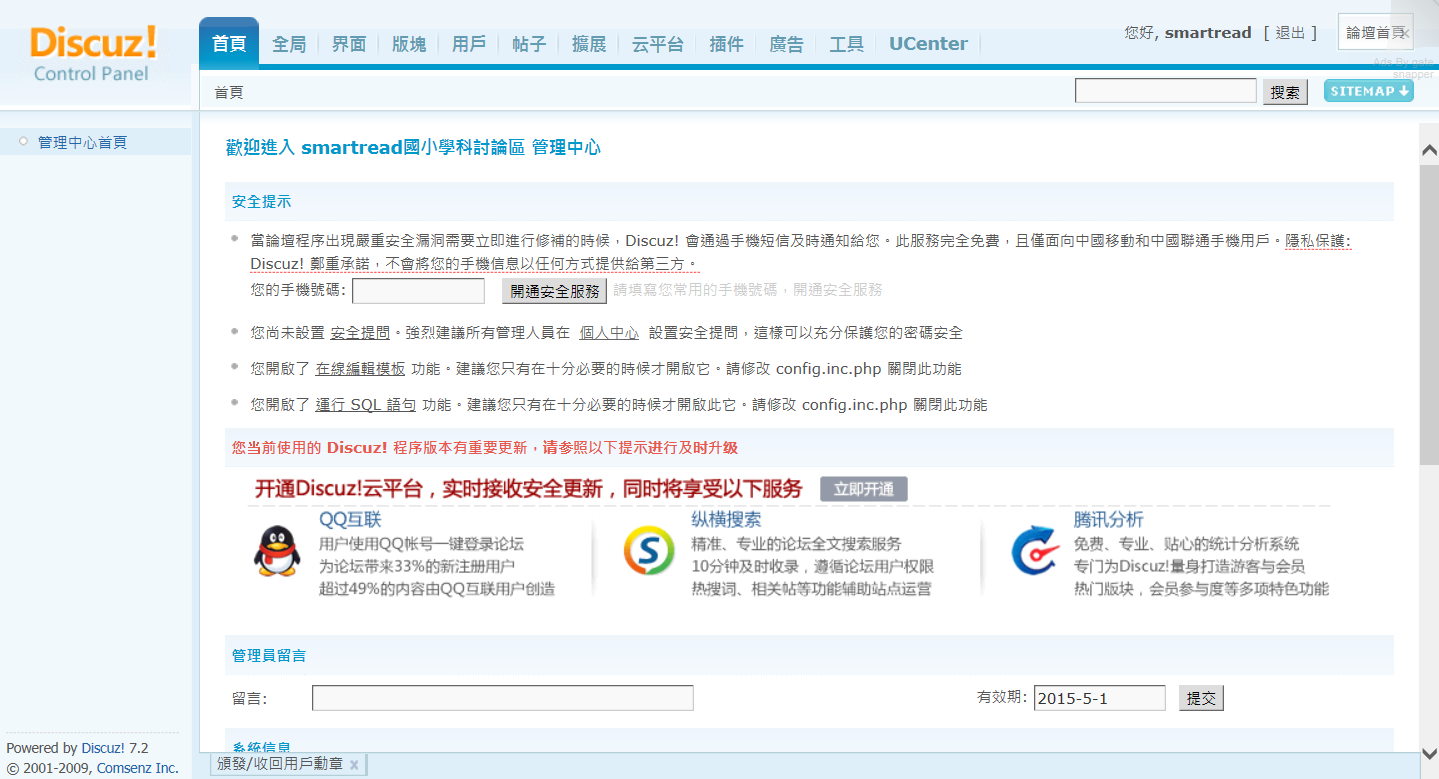Click the QQ penguin icon

pos(276,551)
